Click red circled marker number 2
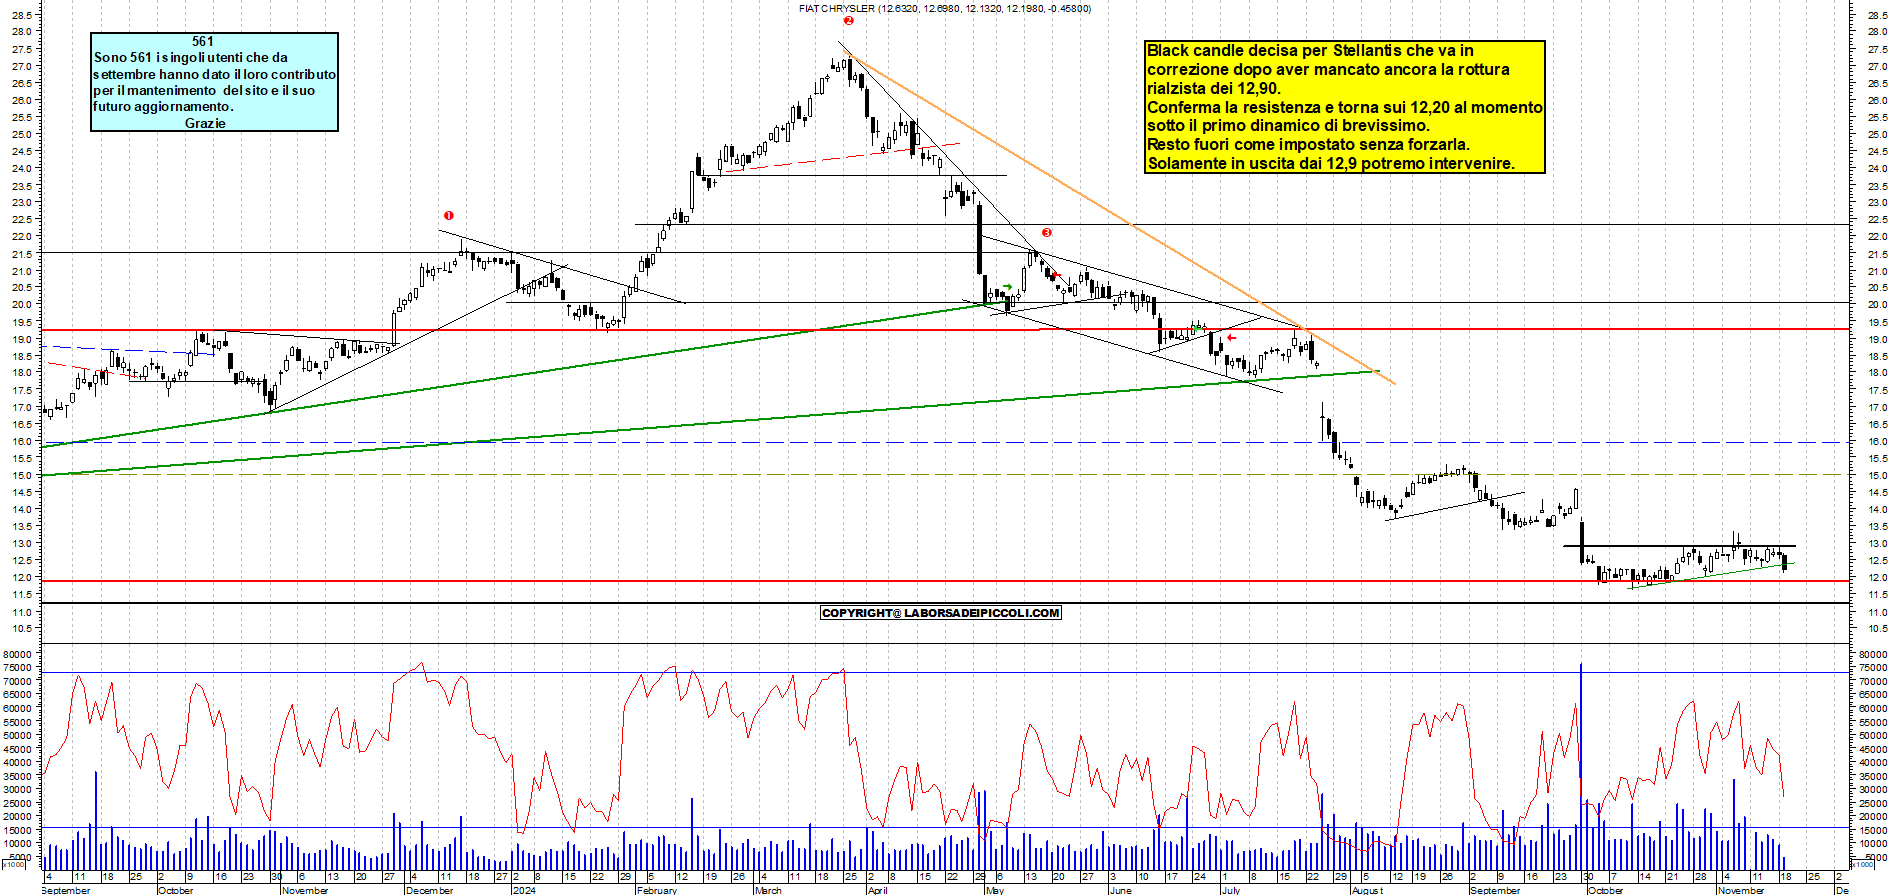 pos(848,20)
